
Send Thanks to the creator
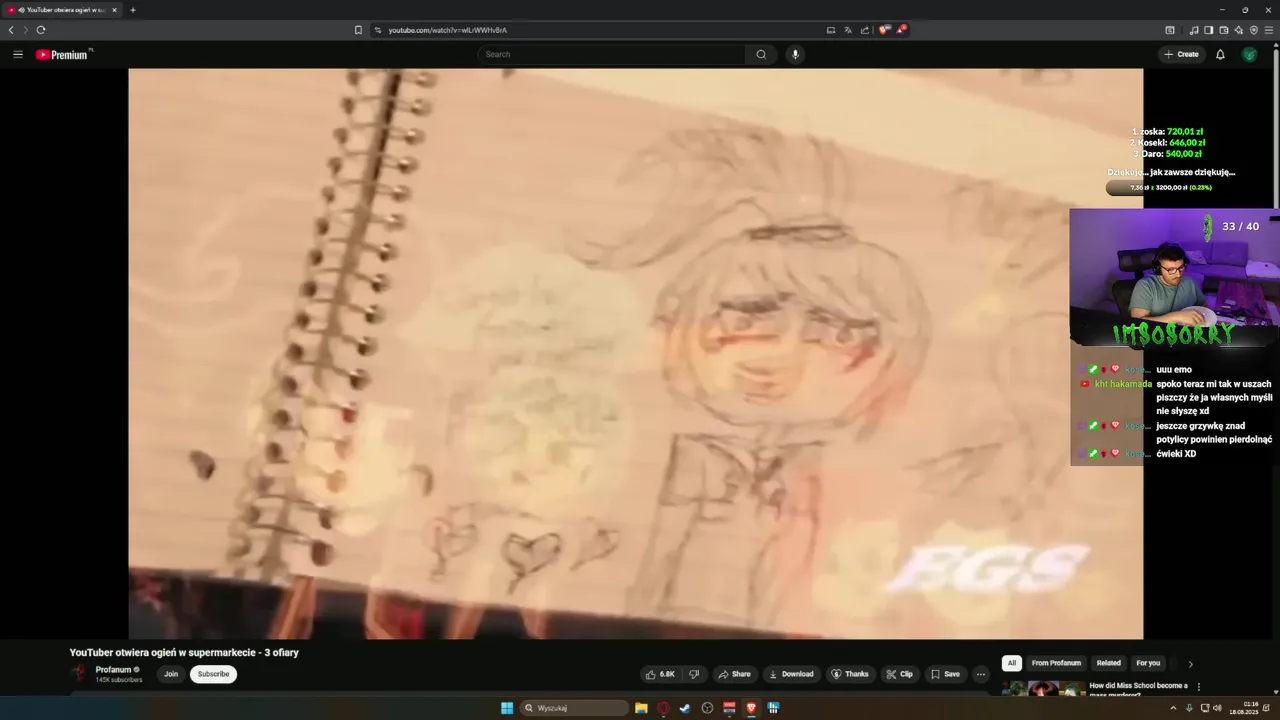tap(850, 674)
